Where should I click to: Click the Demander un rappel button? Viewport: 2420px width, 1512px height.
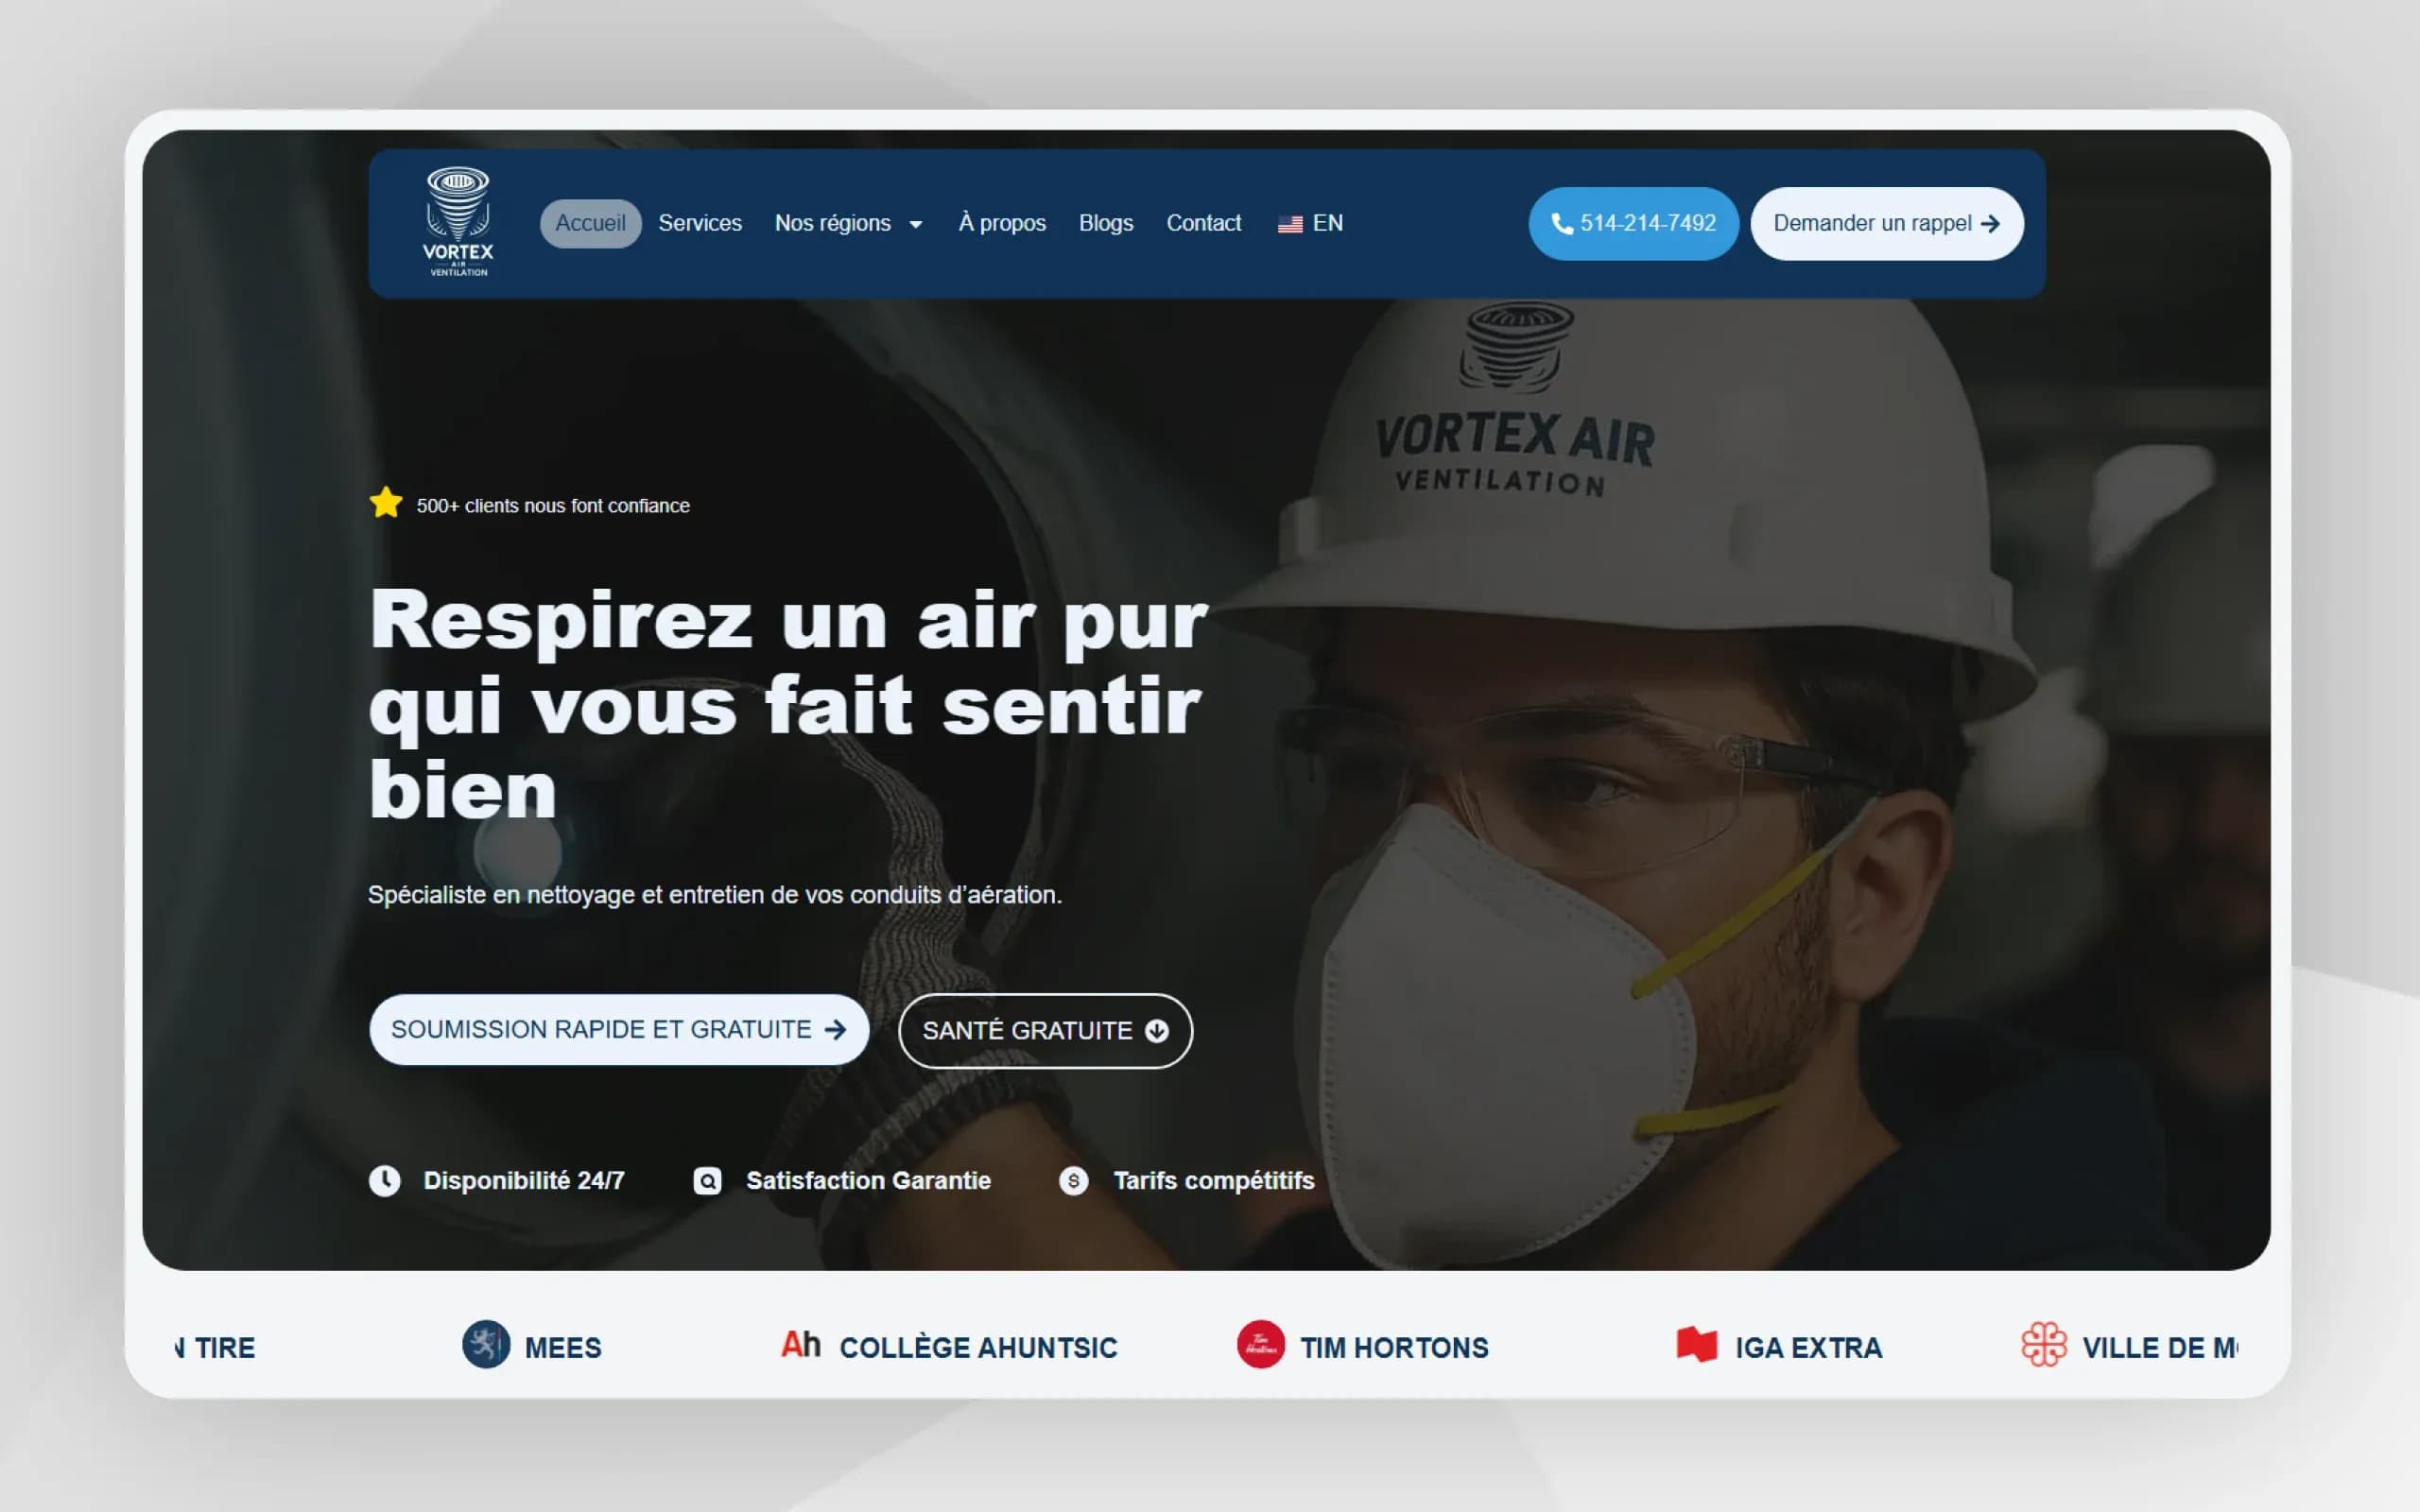(1887, 223)
